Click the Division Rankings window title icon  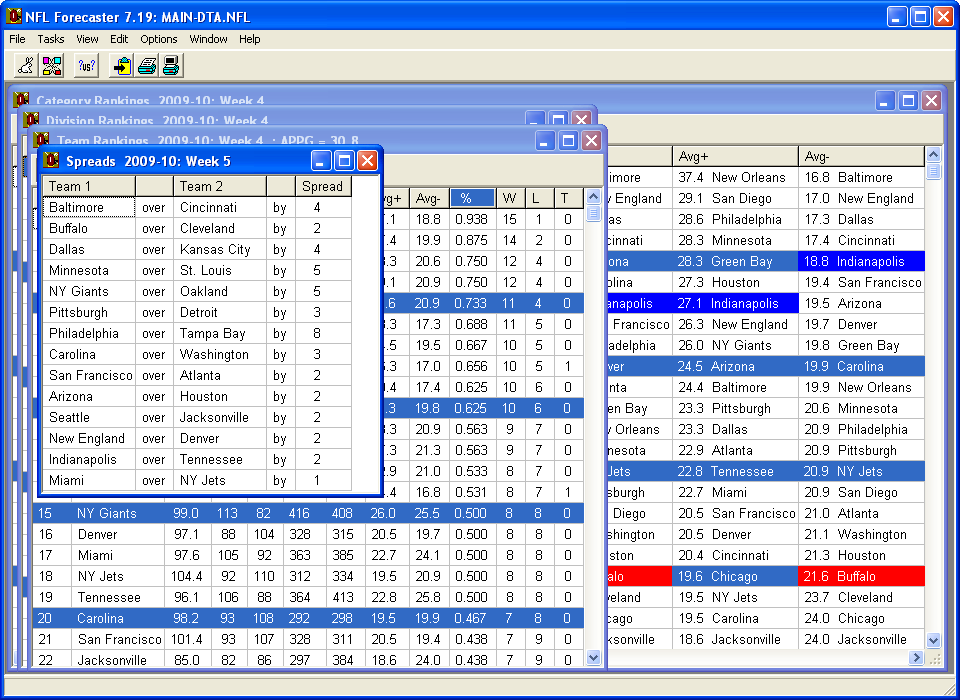31,119
